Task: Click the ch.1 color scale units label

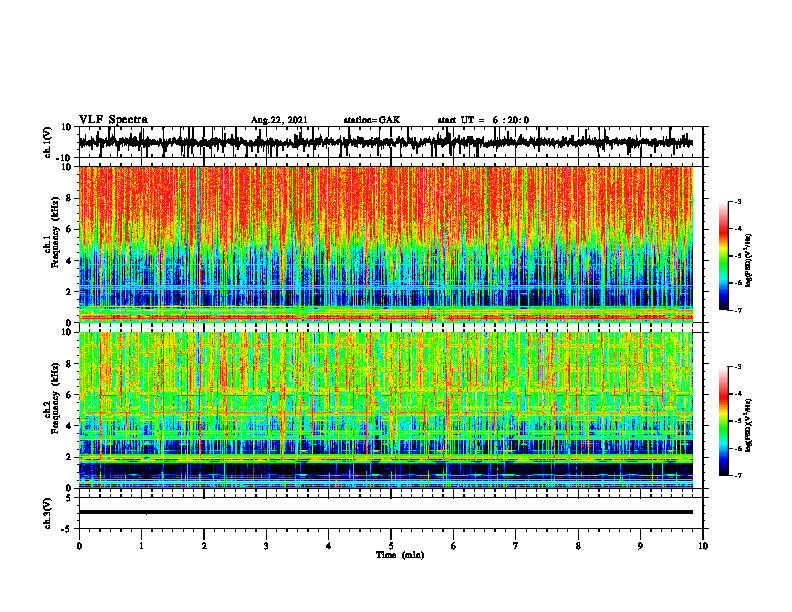Action: click(x=749, y=261)
